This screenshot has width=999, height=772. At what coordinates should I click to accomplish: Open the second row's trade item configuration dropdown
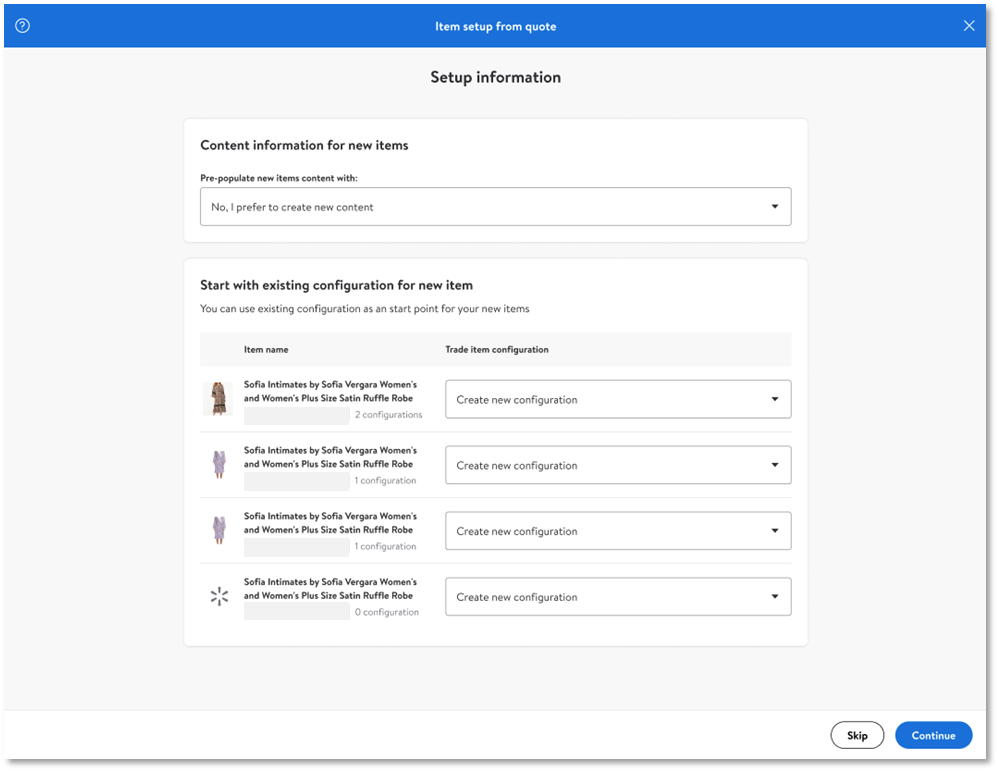coord(617,465)
